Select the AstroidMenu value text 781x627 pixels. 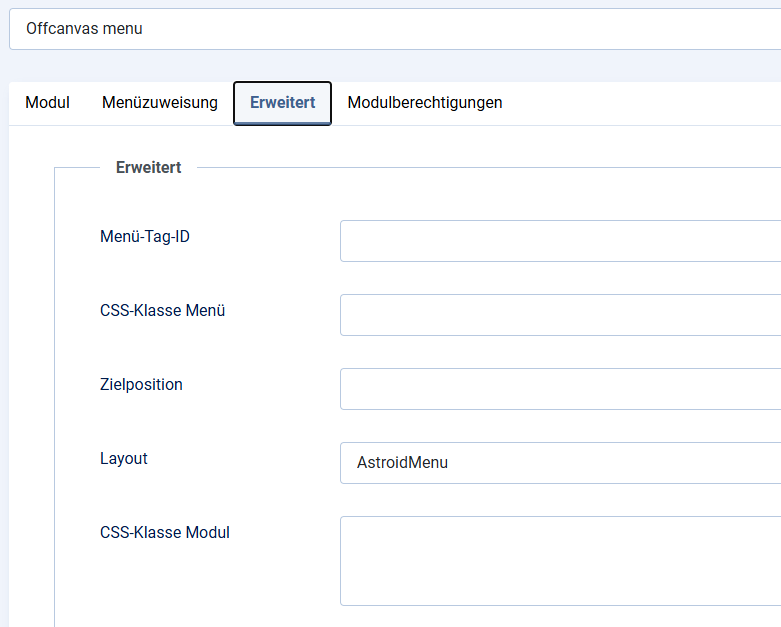point(402,463)
